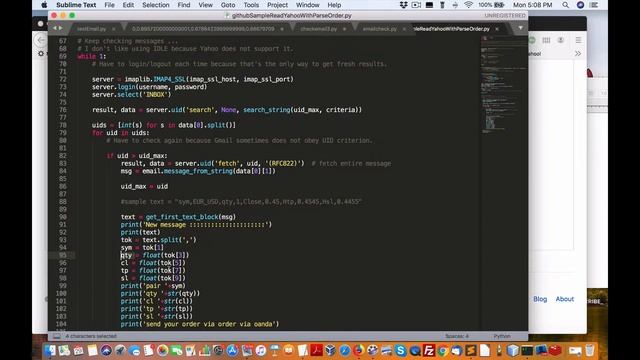
Task: Click the browser back button behind
Action: point(41,40)
